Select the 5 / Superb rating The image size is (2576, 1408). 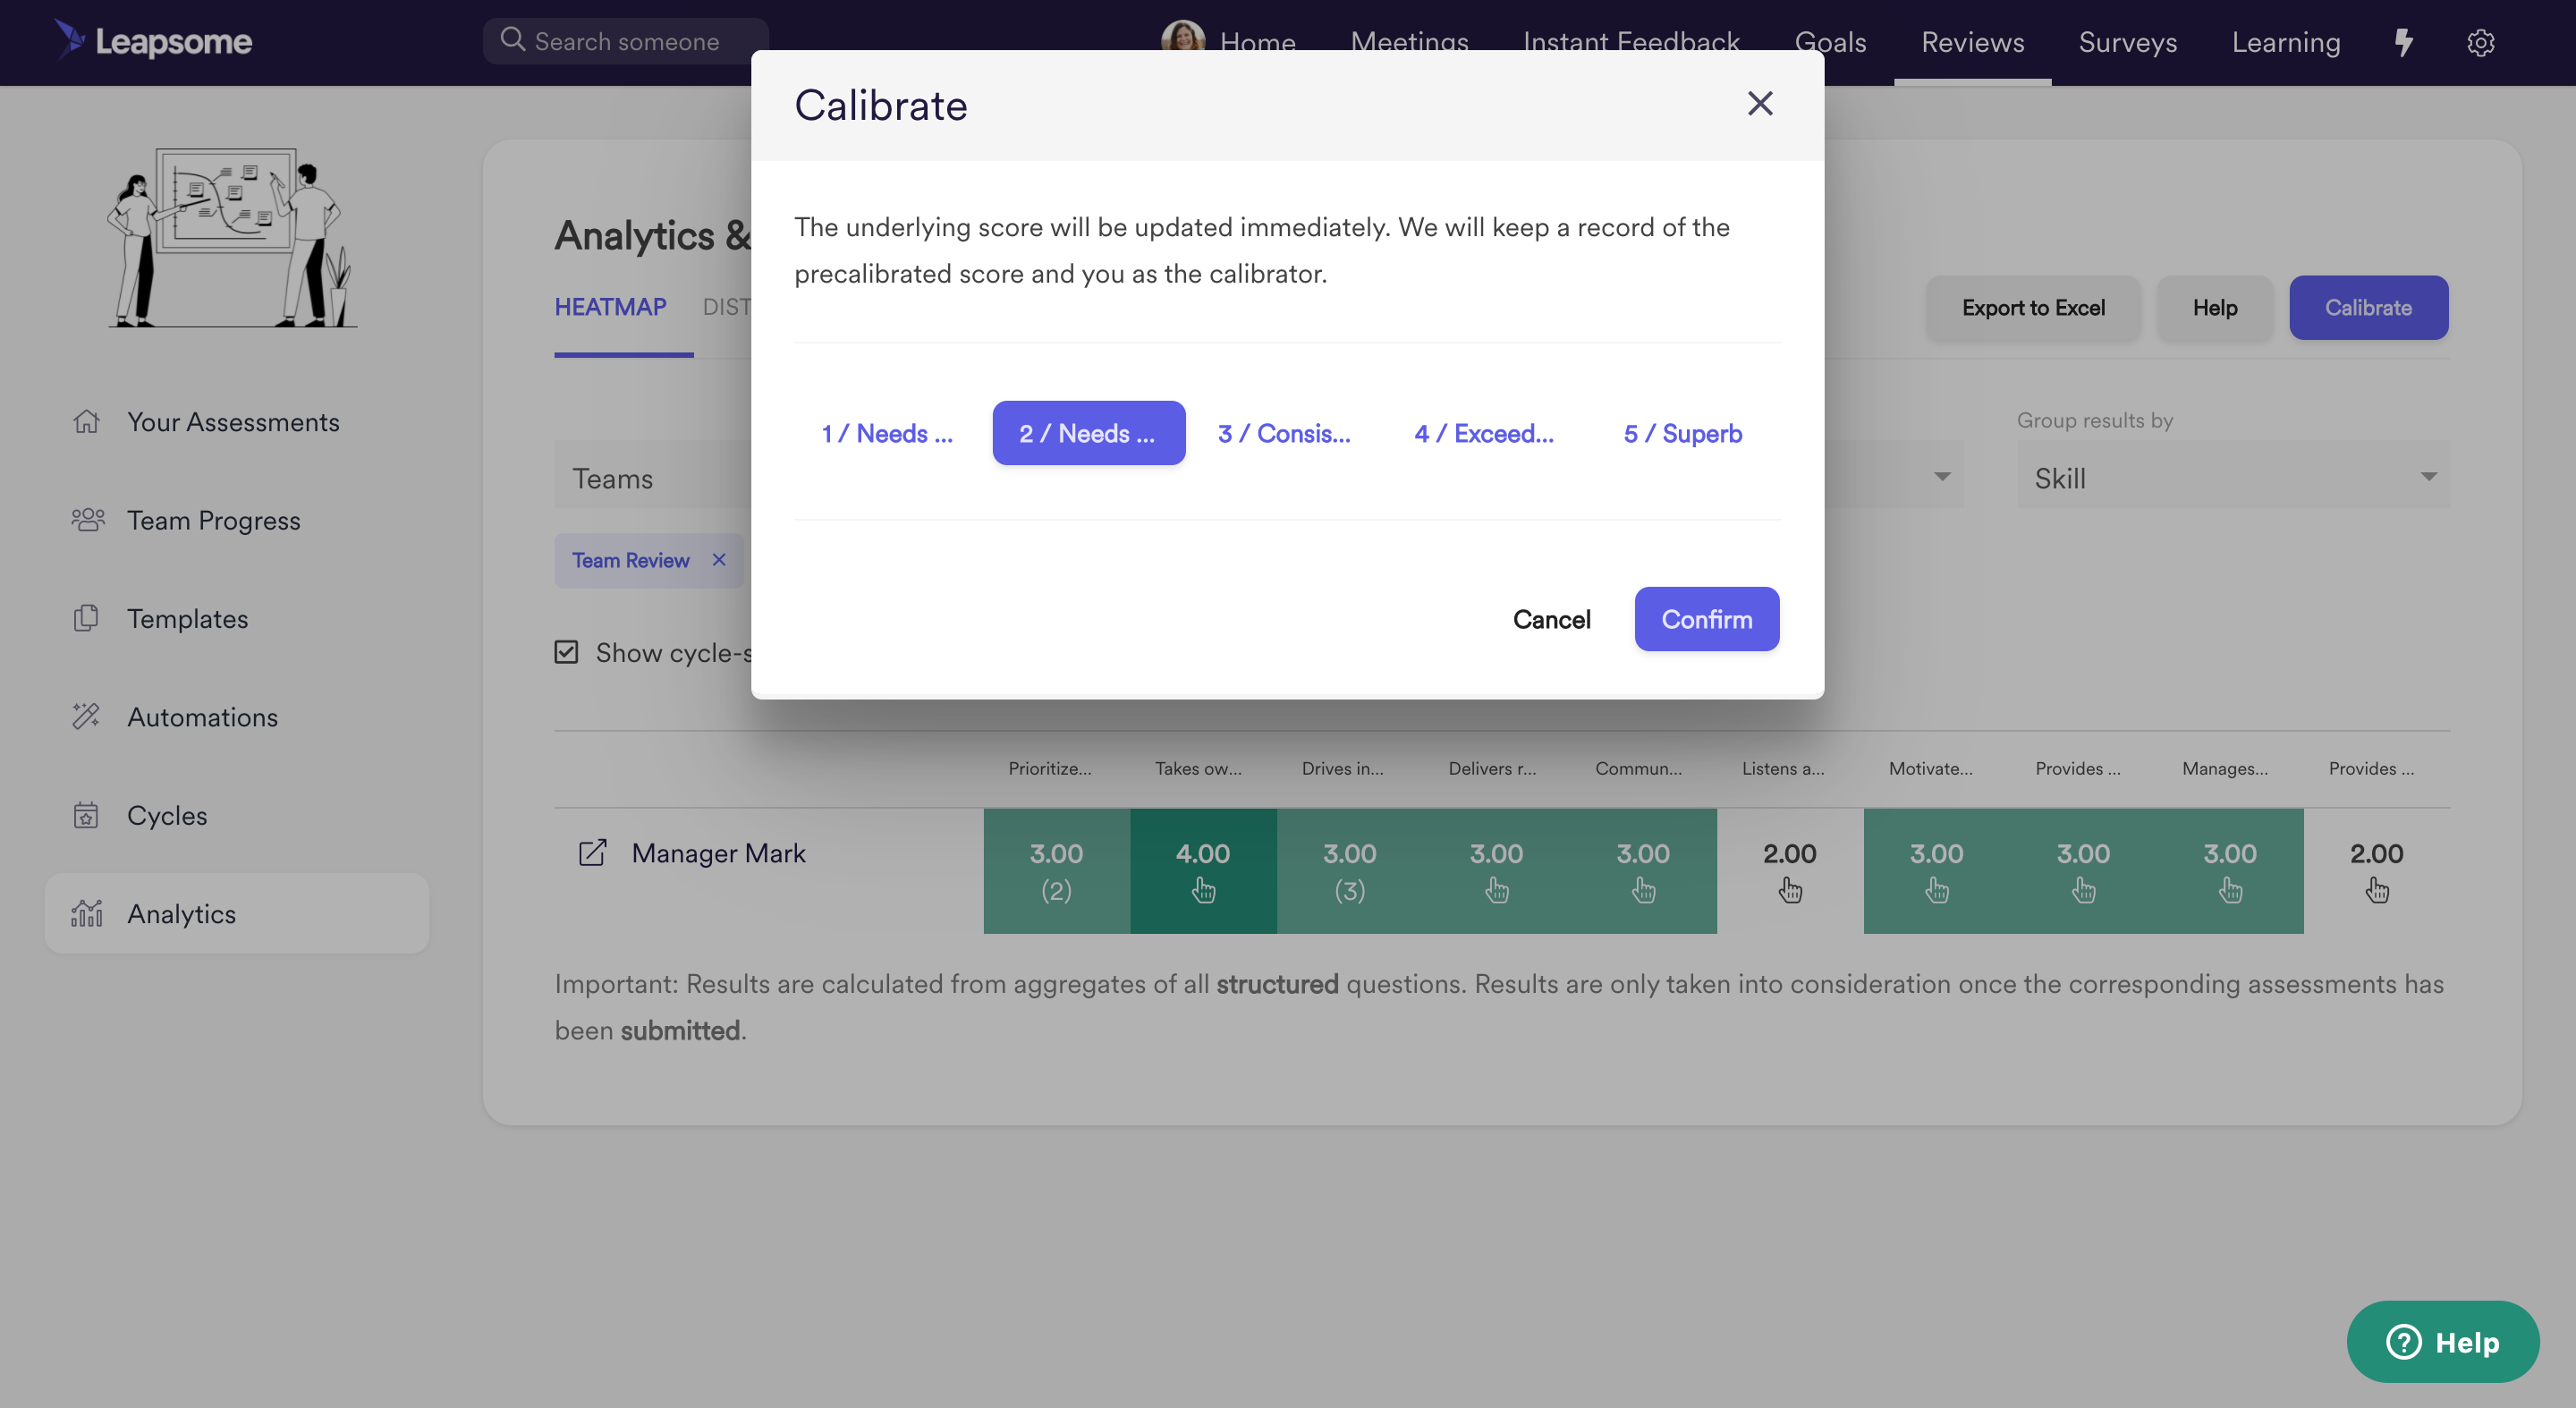tap(1682, 433)
